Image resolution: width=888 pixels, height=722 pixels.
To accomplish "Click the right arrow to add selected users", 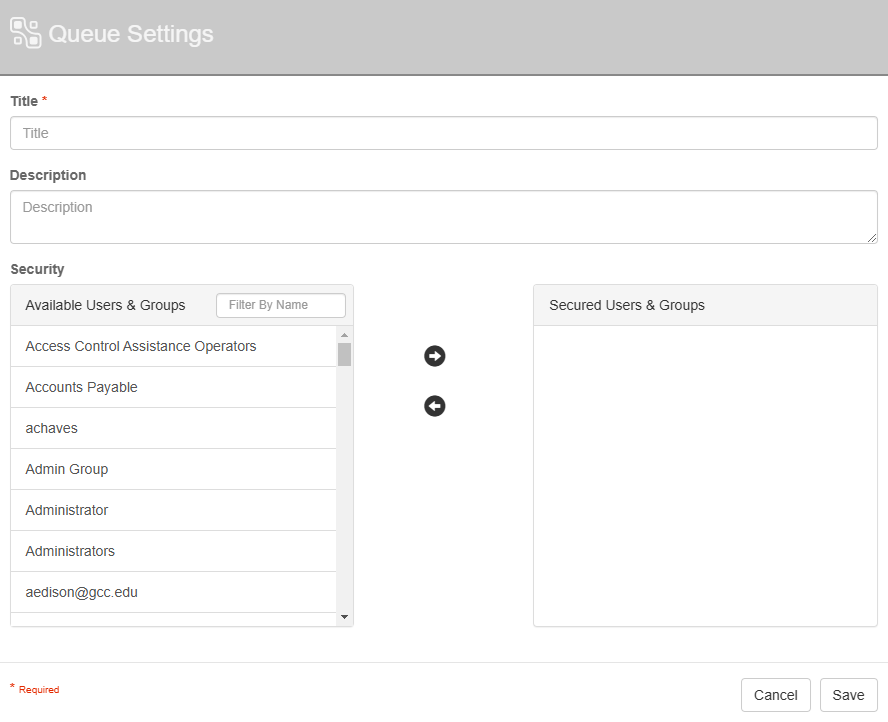I will click(x=434, y=356).
